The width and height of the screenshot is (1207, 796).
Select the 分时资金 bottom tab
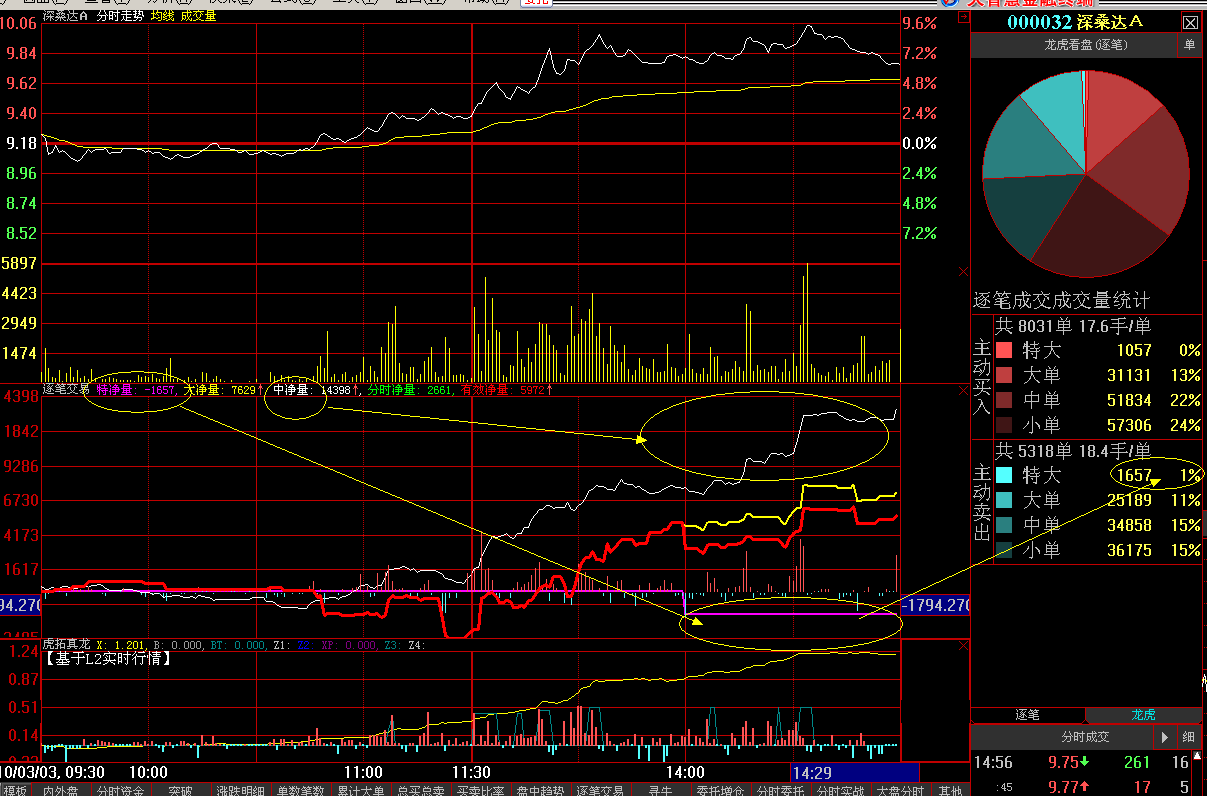pos(120,790)
